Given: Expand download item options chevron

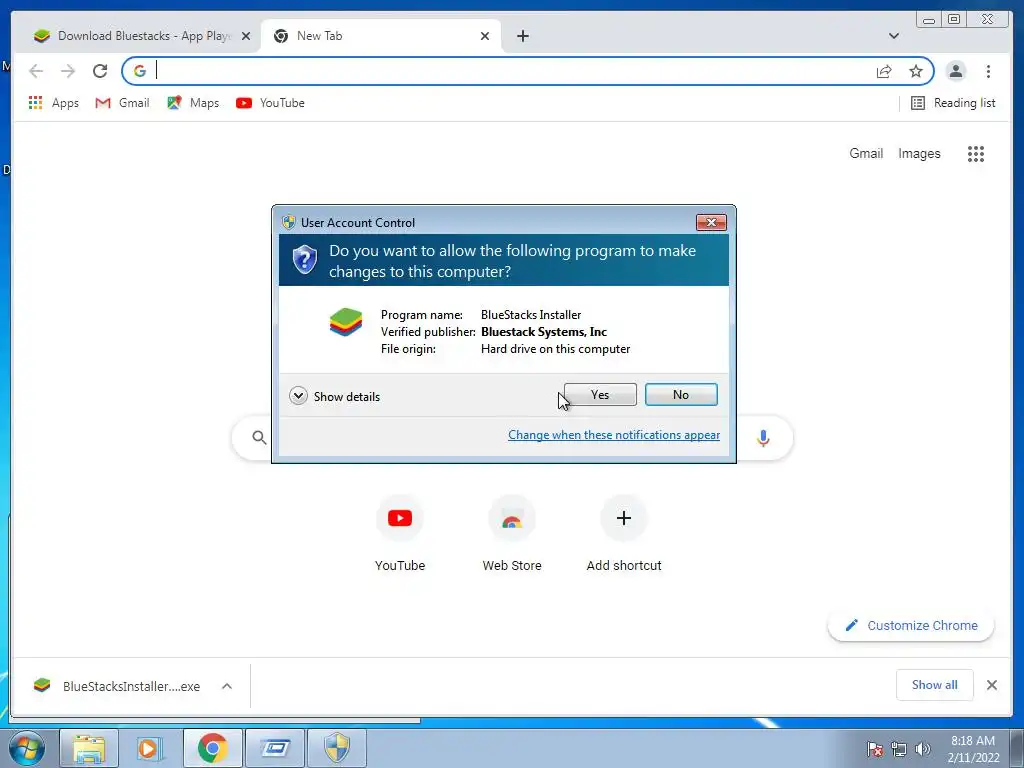Looking at the screenshot, I should pyautogui.click(x=227, y=686).
